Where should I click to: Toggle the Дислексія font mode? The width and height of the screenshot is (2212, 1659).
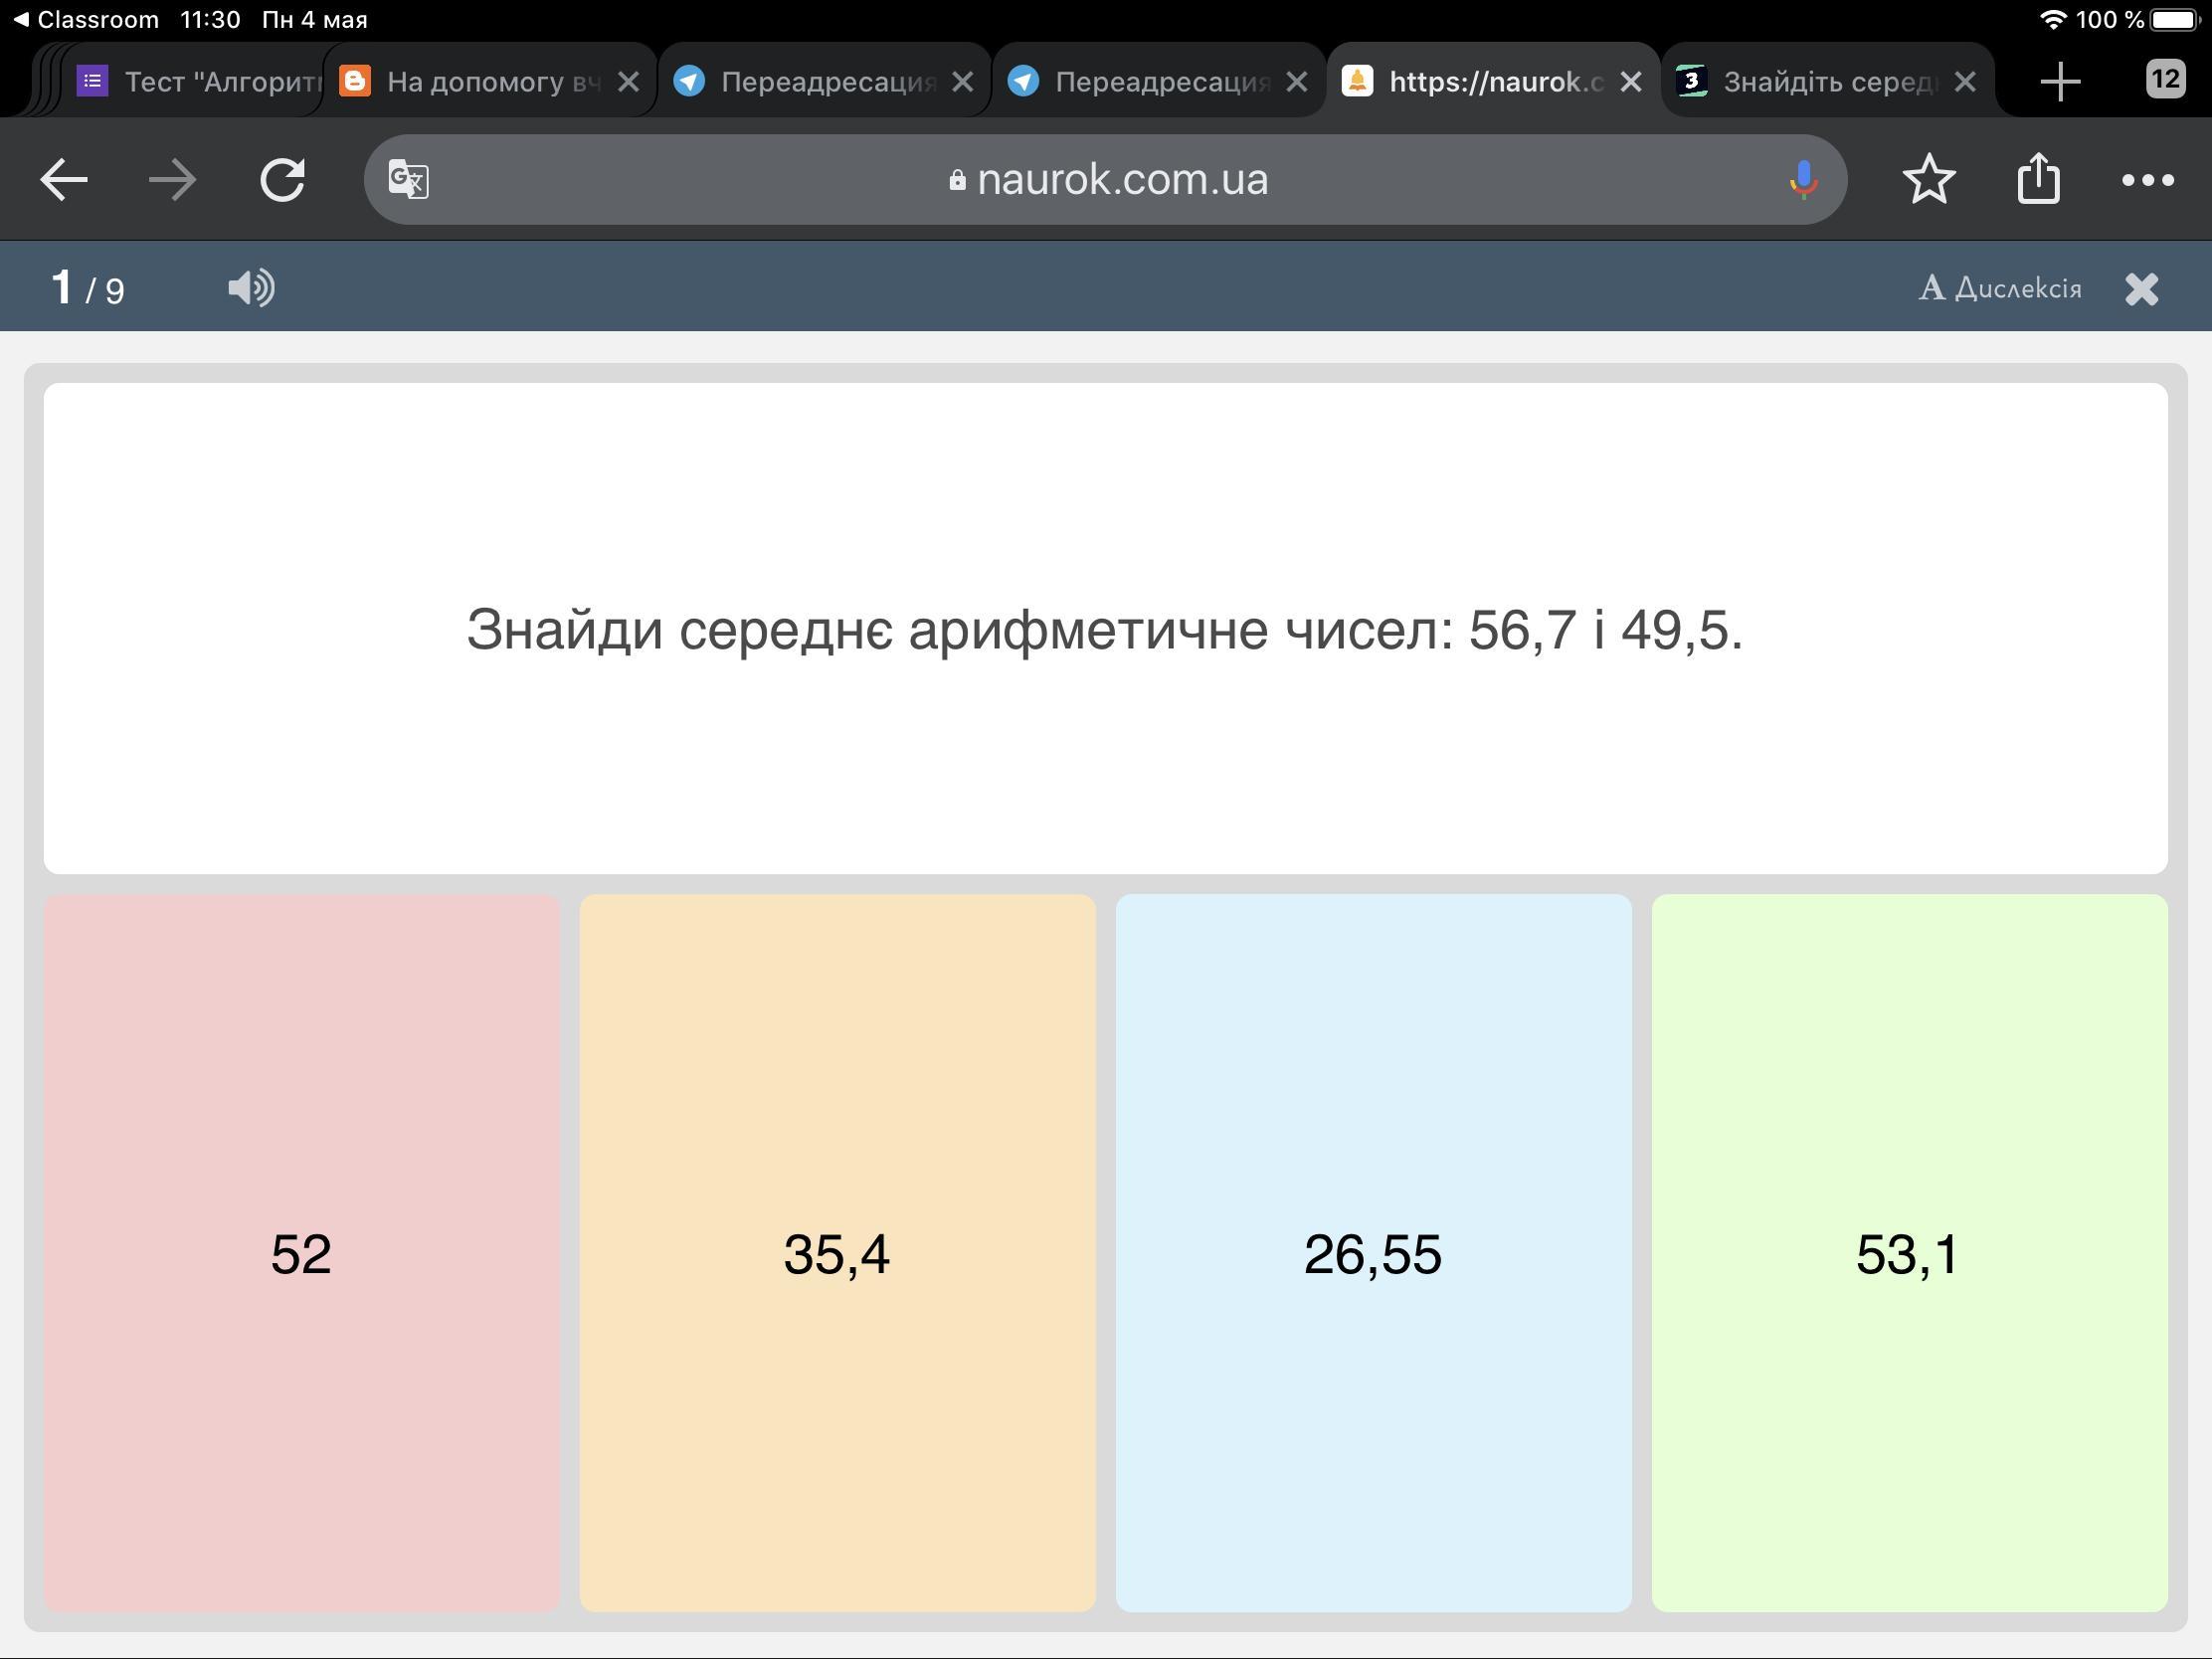click(2000, 288)
